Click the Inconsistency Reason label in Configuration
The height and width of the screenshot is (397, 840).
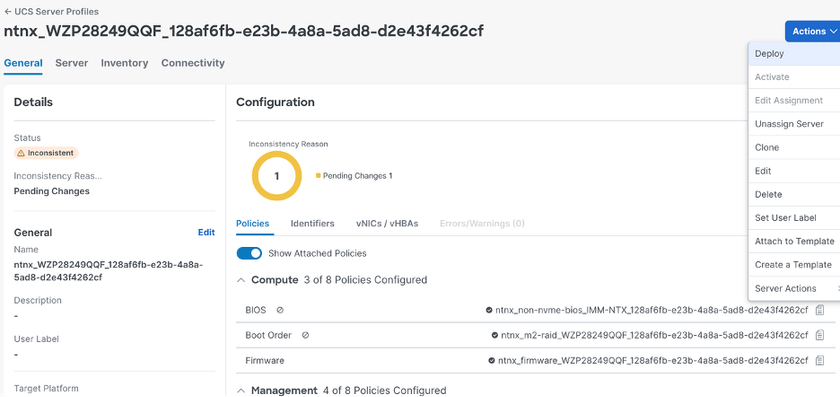click(288, 144)
